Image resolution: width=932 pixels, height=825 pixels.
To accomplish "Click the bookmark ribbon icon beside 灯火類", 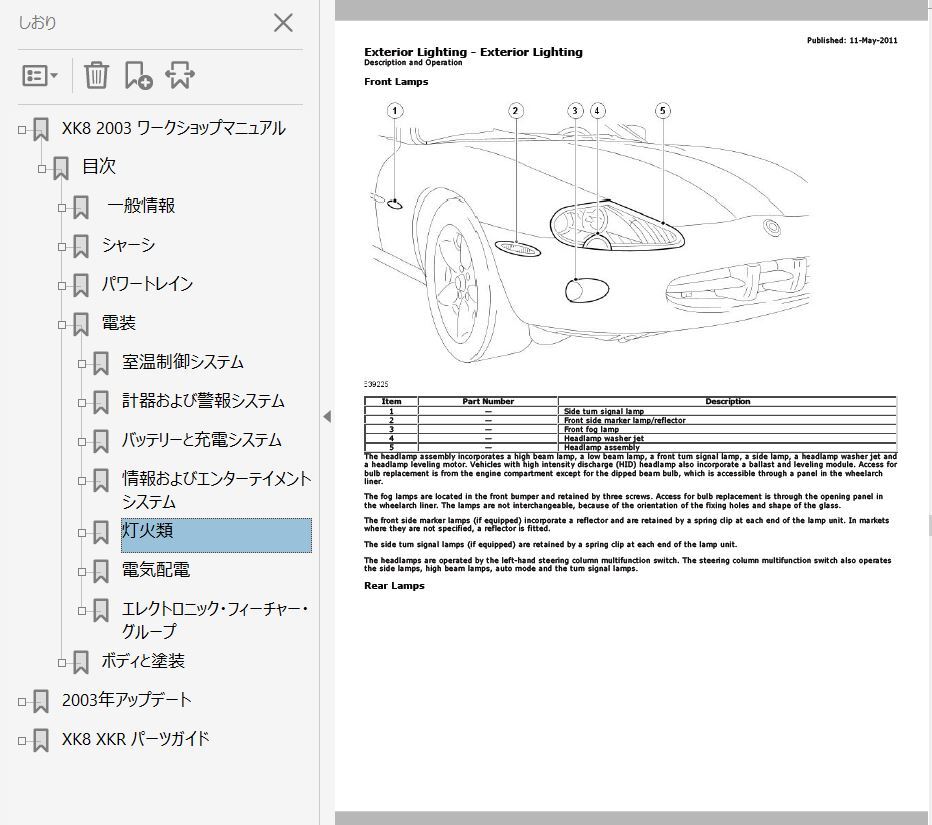I will click(x=101, y=533).
